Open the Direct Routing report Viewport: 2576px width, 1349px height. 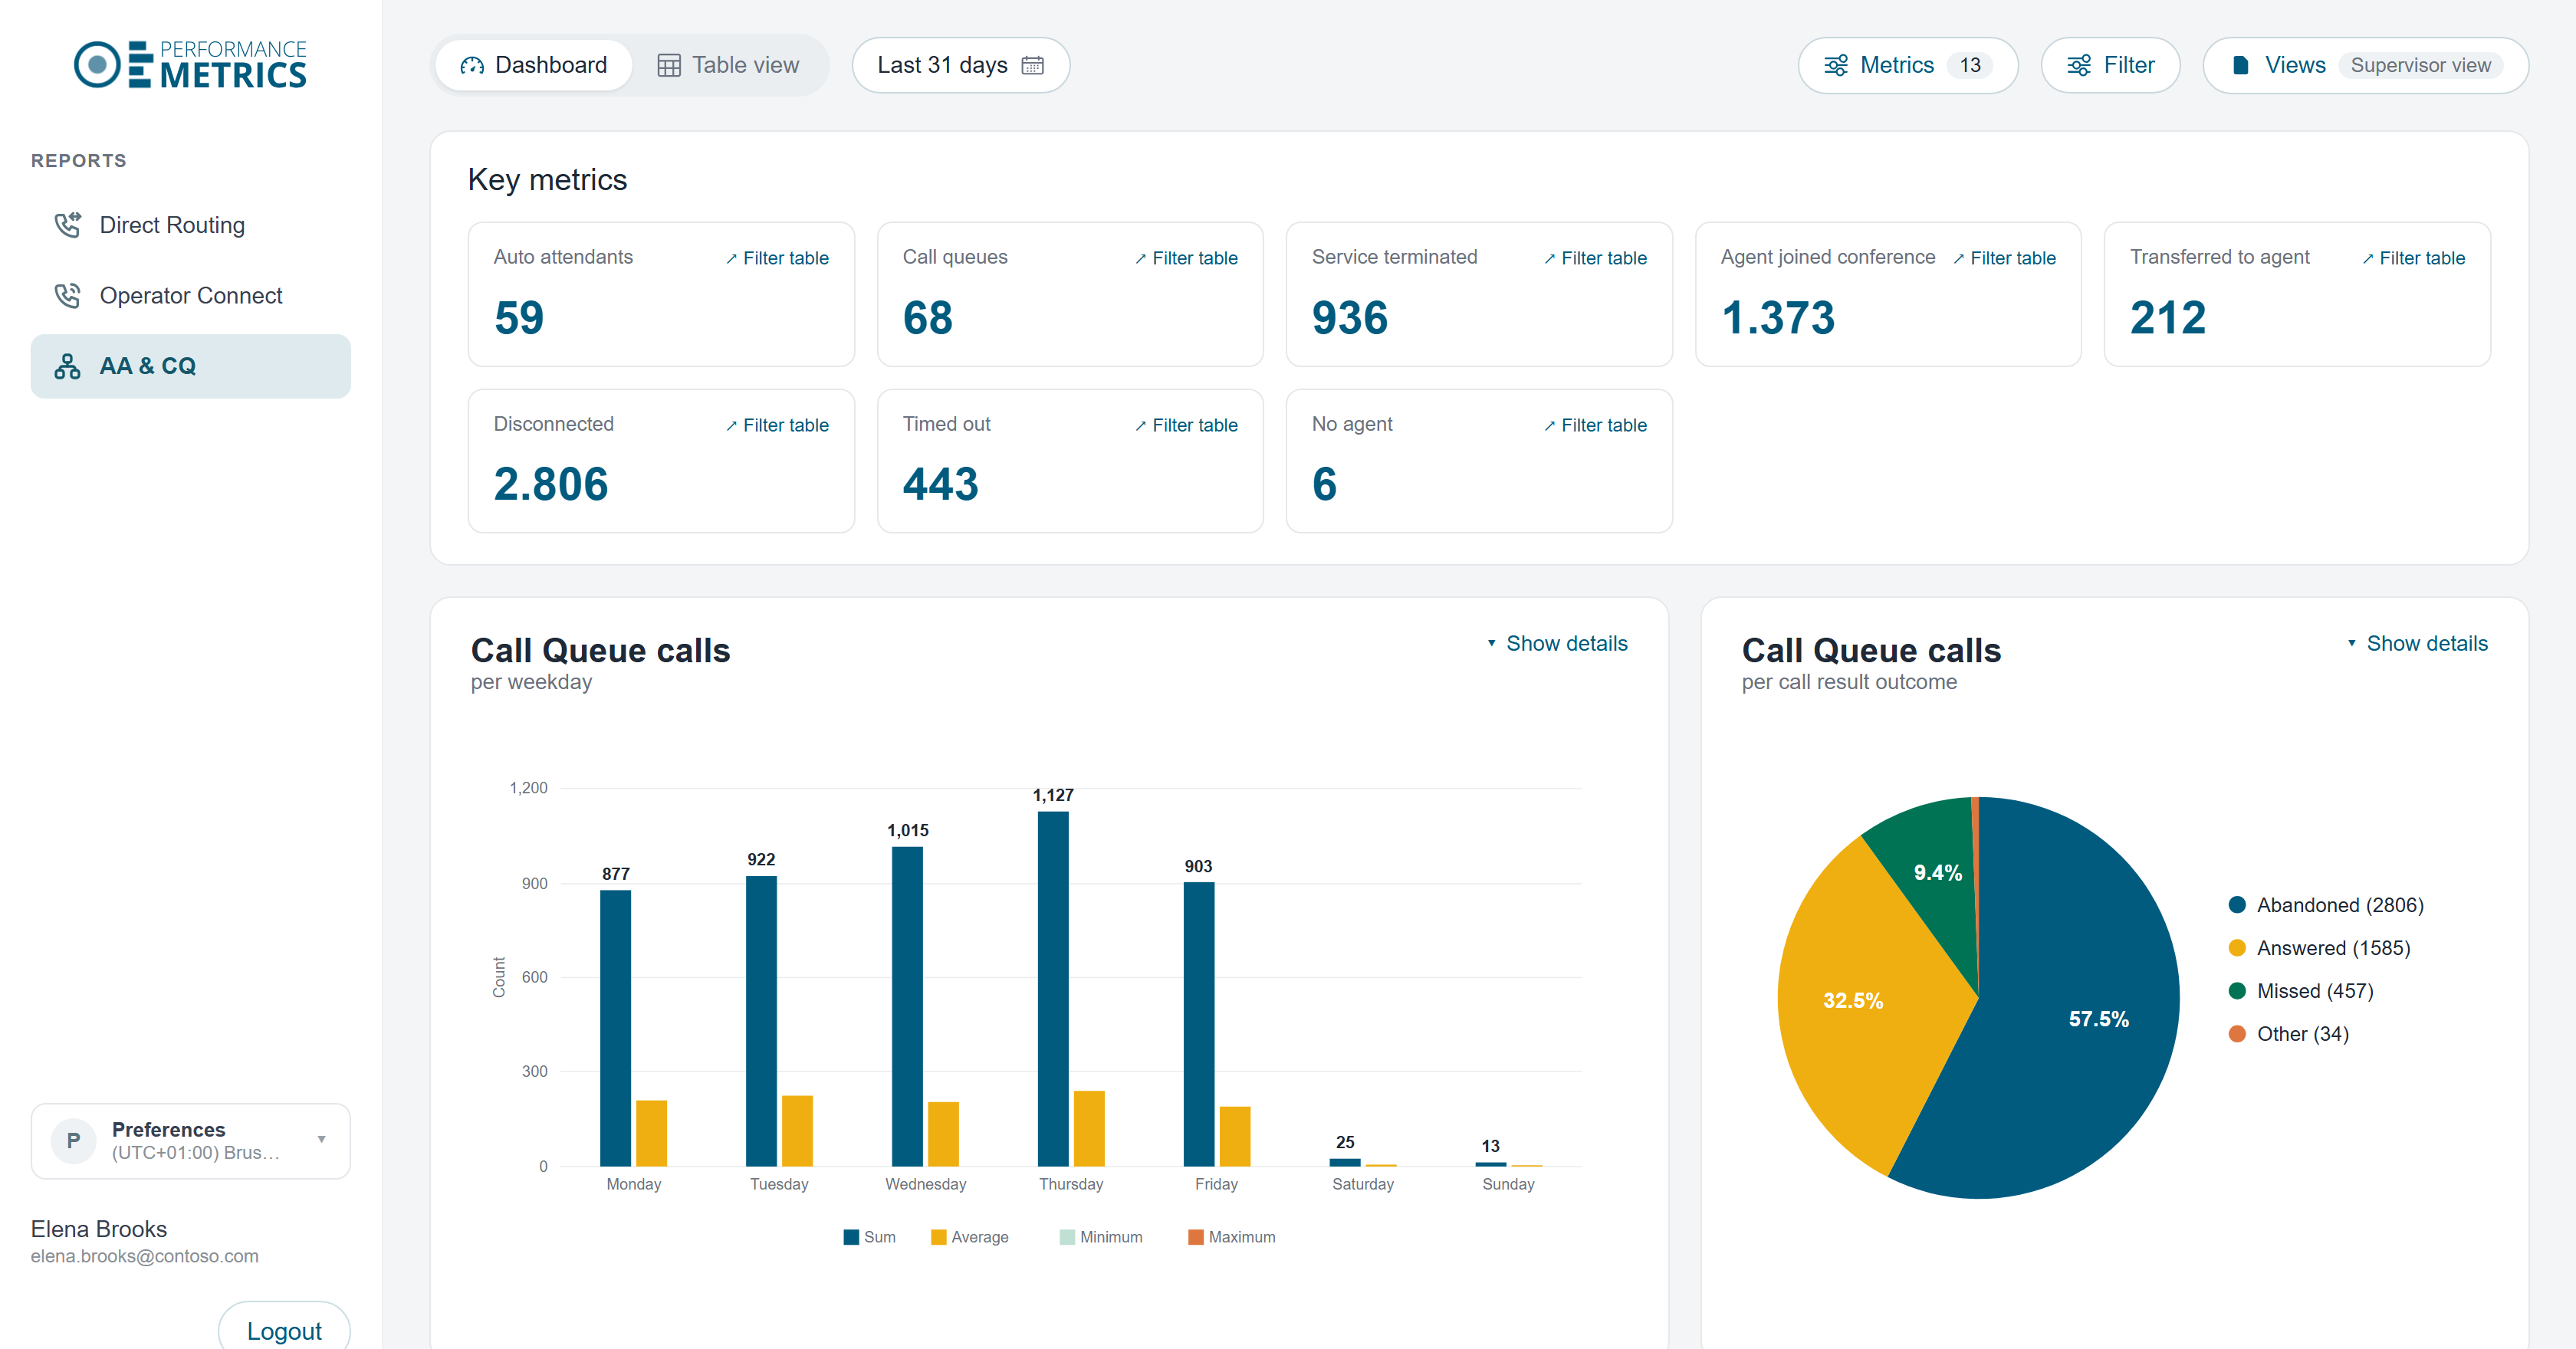190,226
